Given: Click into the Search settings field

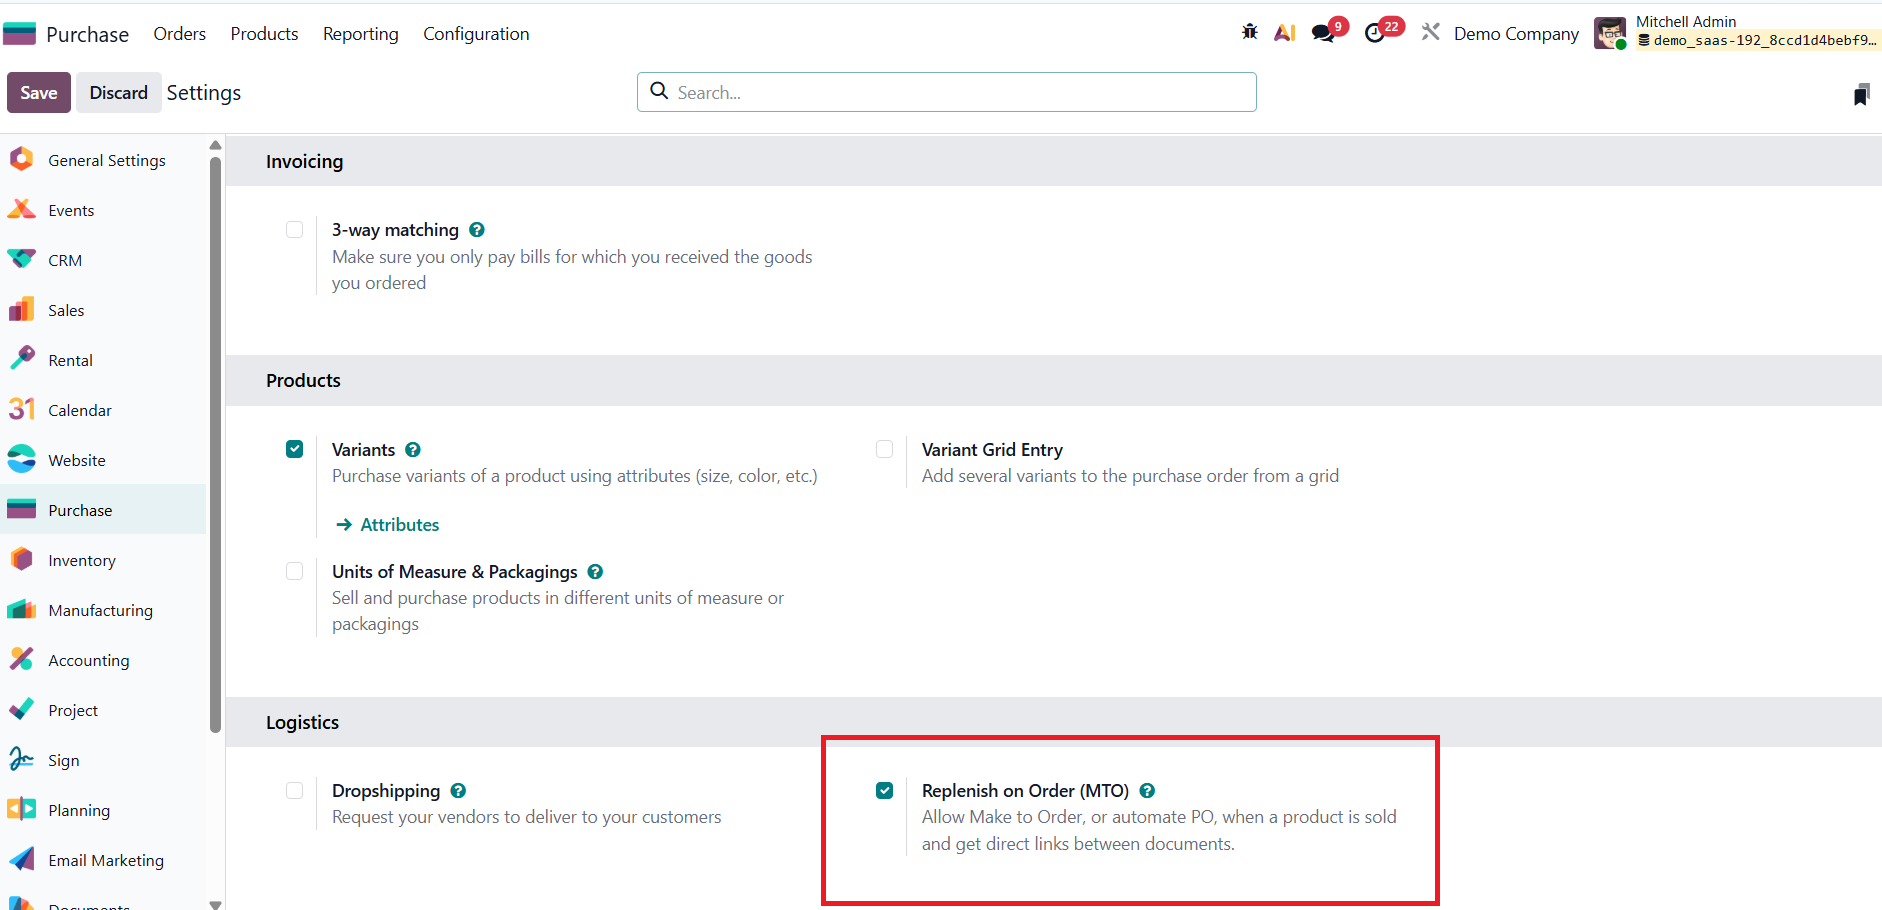Looking at the screenshot, I should click(960, 92).
